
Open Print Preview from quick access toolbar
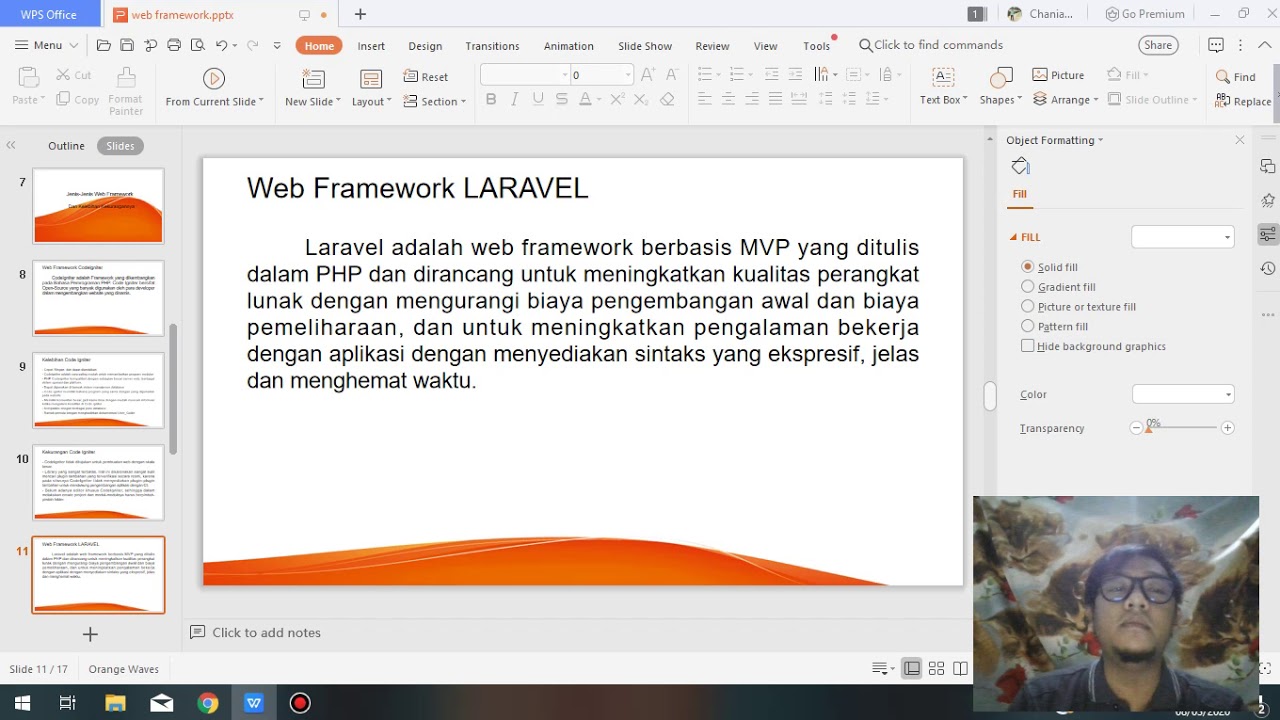pos(197,45)
